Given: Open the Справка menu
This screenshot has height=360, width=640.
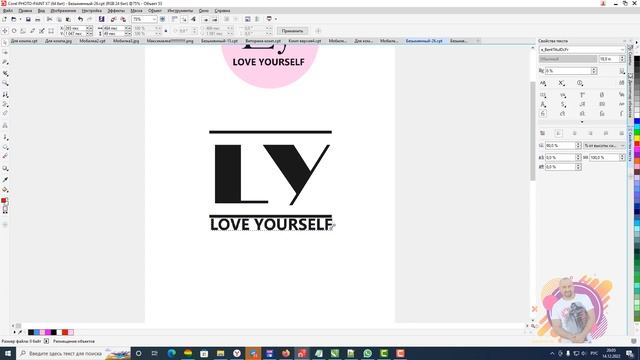Looking at the screenshot, I should pyautogui.click(x=222, y=11).
